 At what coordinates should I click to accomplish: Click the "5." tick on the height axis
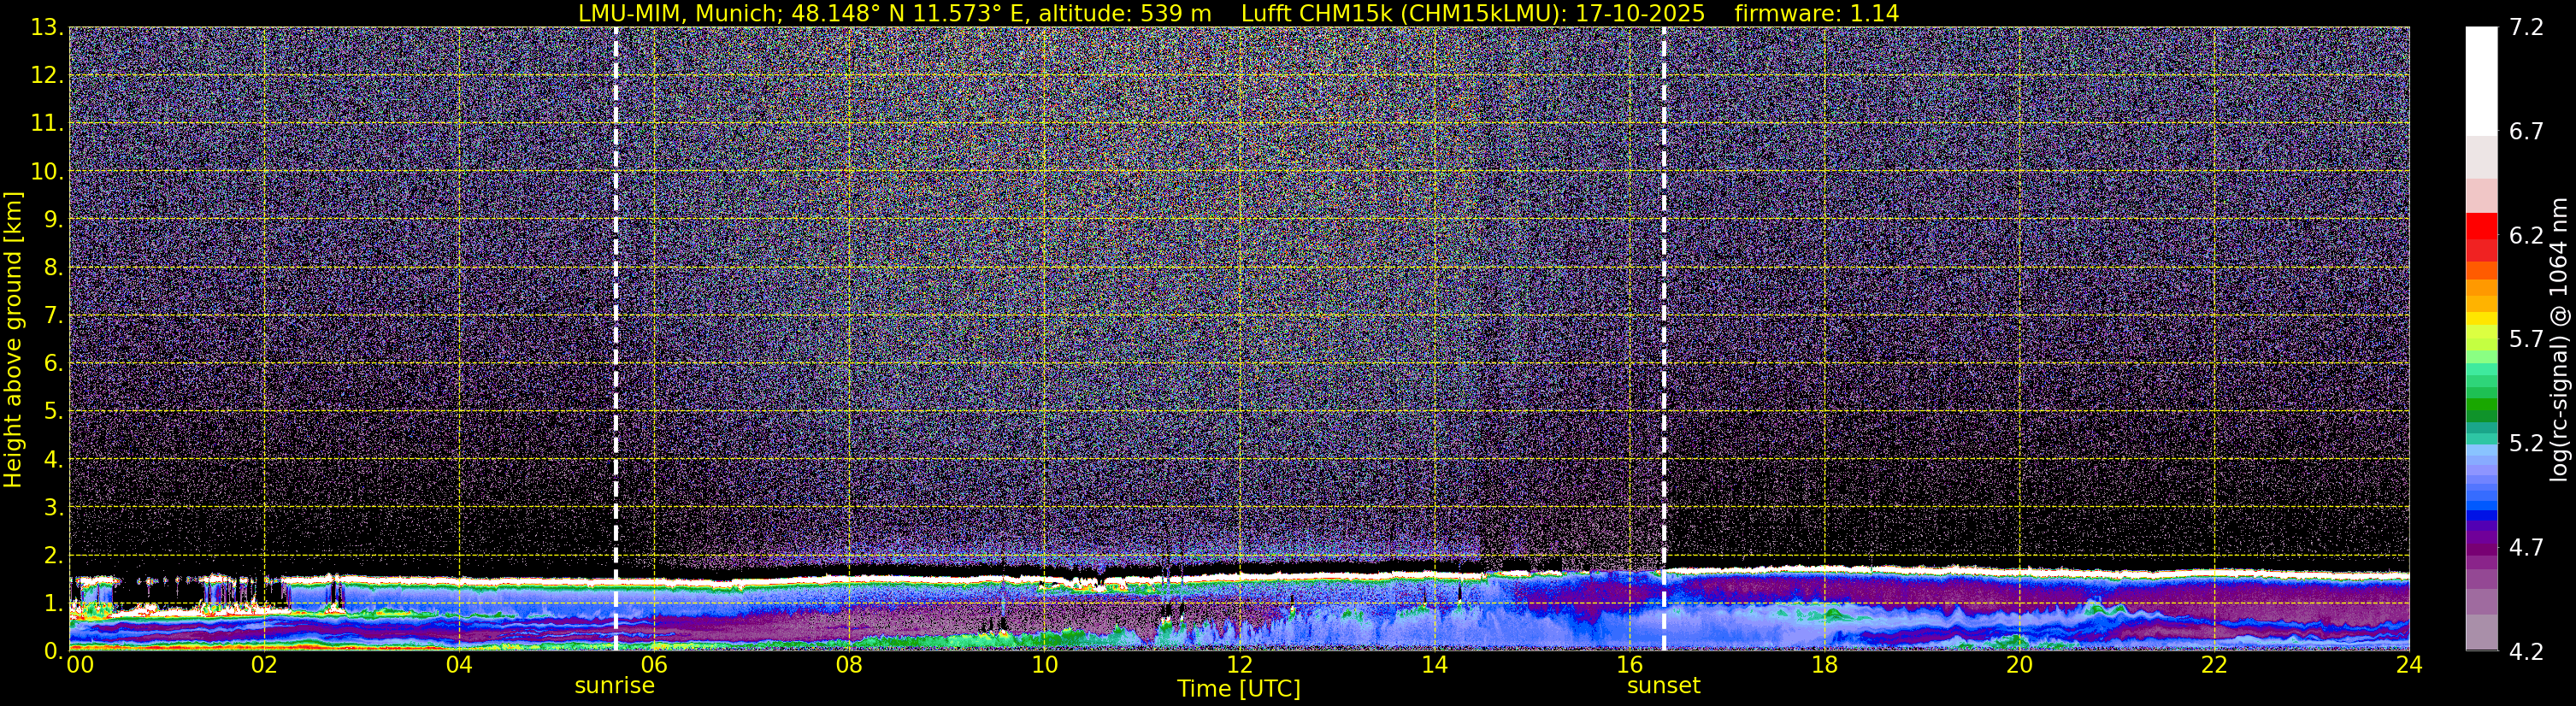pos(52,411)
